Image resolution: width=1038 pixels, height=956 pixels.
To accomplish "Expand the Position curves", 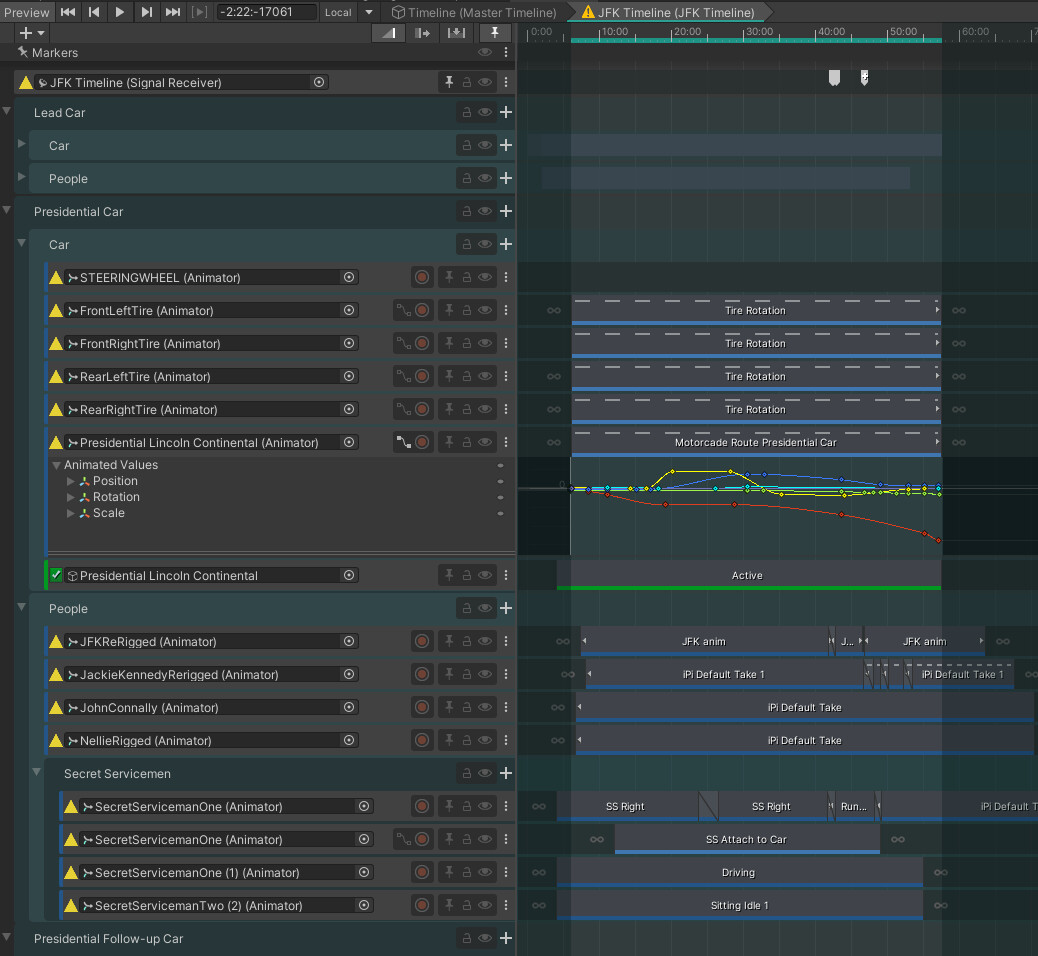I will (x=71, y=481).
